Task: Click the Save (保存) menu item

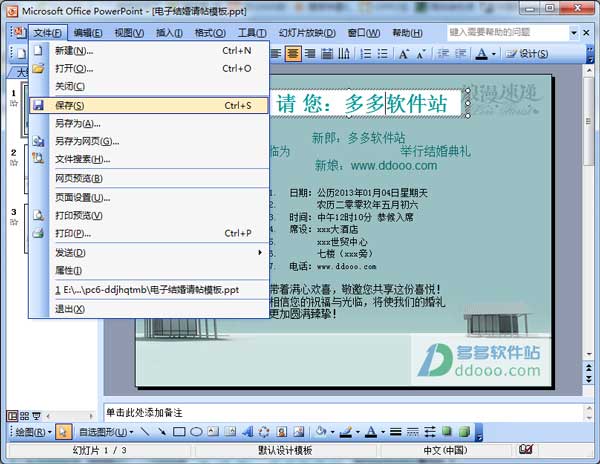Action: pos(148,106)
